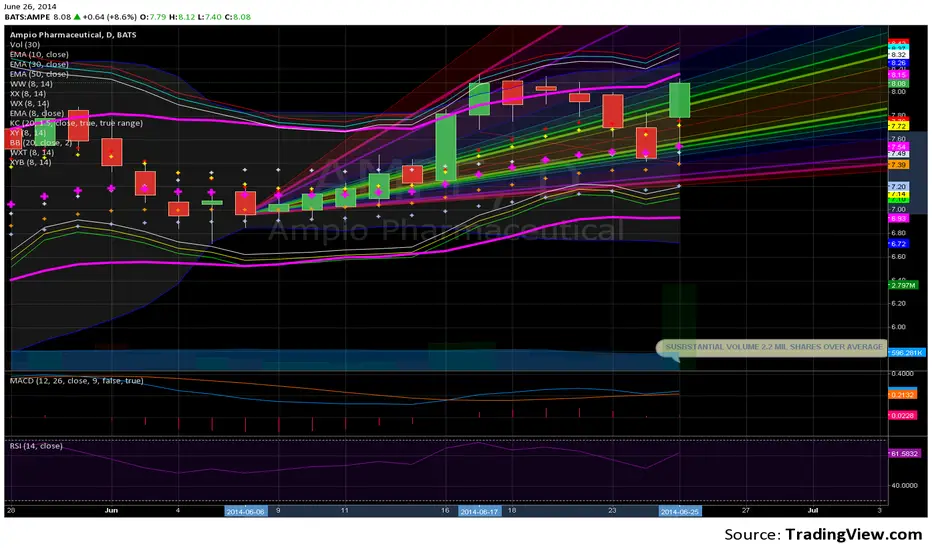This screenshot has height=550, width=932.
Task: Select the EMA (8, close) indicator label
Action: (x=36, y=113)
